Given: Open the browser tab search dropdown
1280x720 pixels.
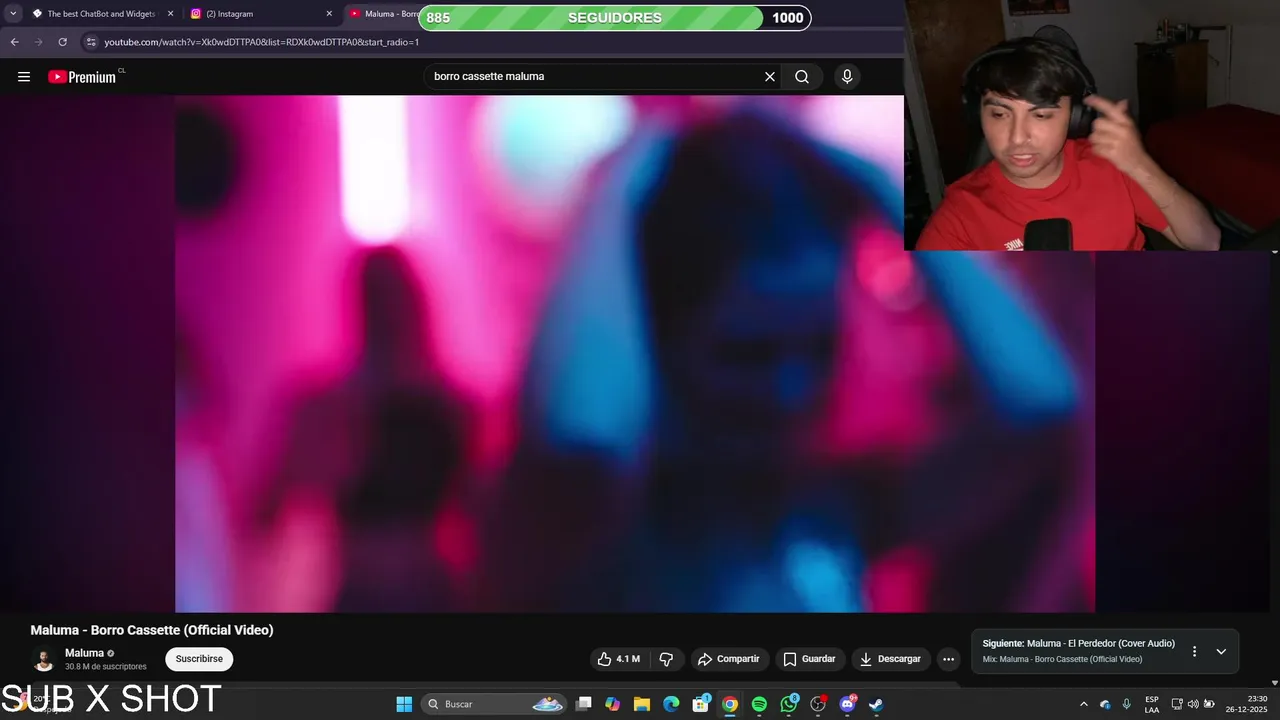Looking at the screenshot, I should coord(13,14).
